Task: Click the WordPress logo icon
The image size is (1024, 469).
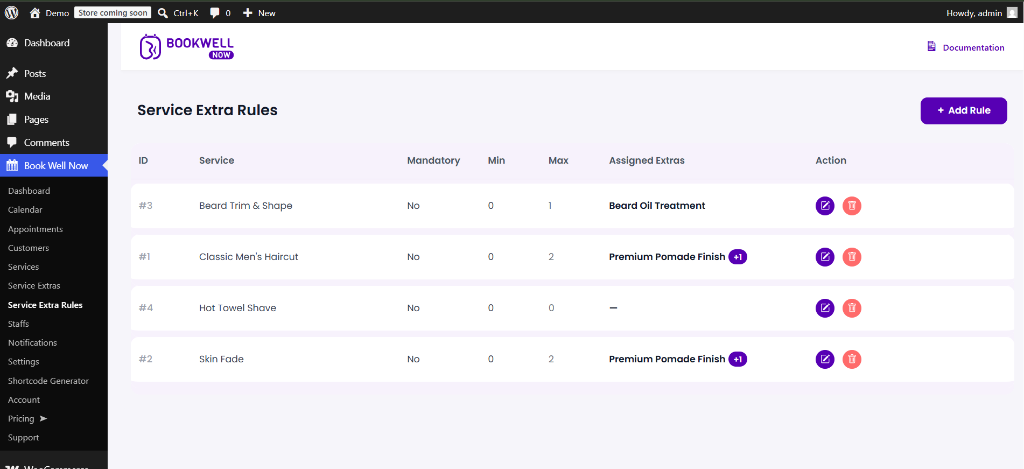Action: pos(11,12)
